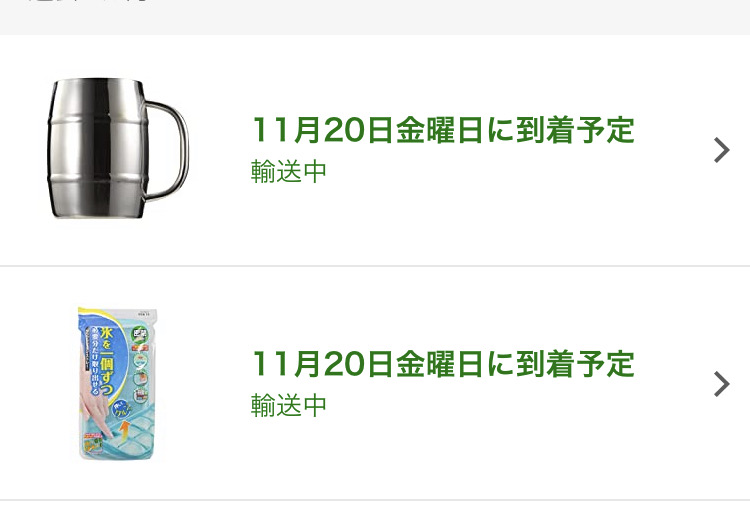
Task: Click the yellow arrow on the ice tray package
Action: coord(124,430)
